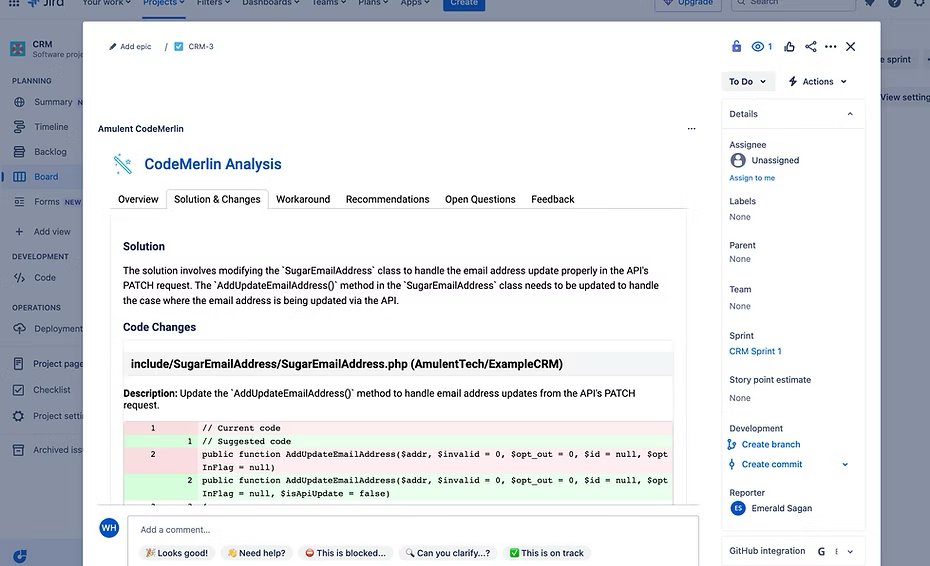Open the Apps menu in top navigation

click(x=415, y=3)
